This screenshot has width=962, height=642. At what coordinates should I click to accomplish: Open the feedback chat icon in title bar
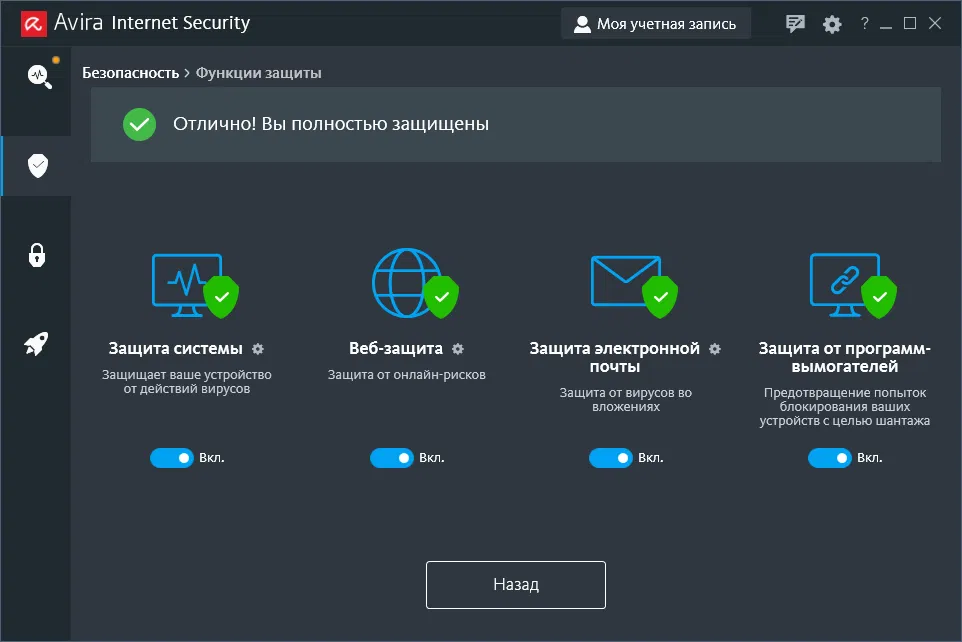[x=795, y=24]
